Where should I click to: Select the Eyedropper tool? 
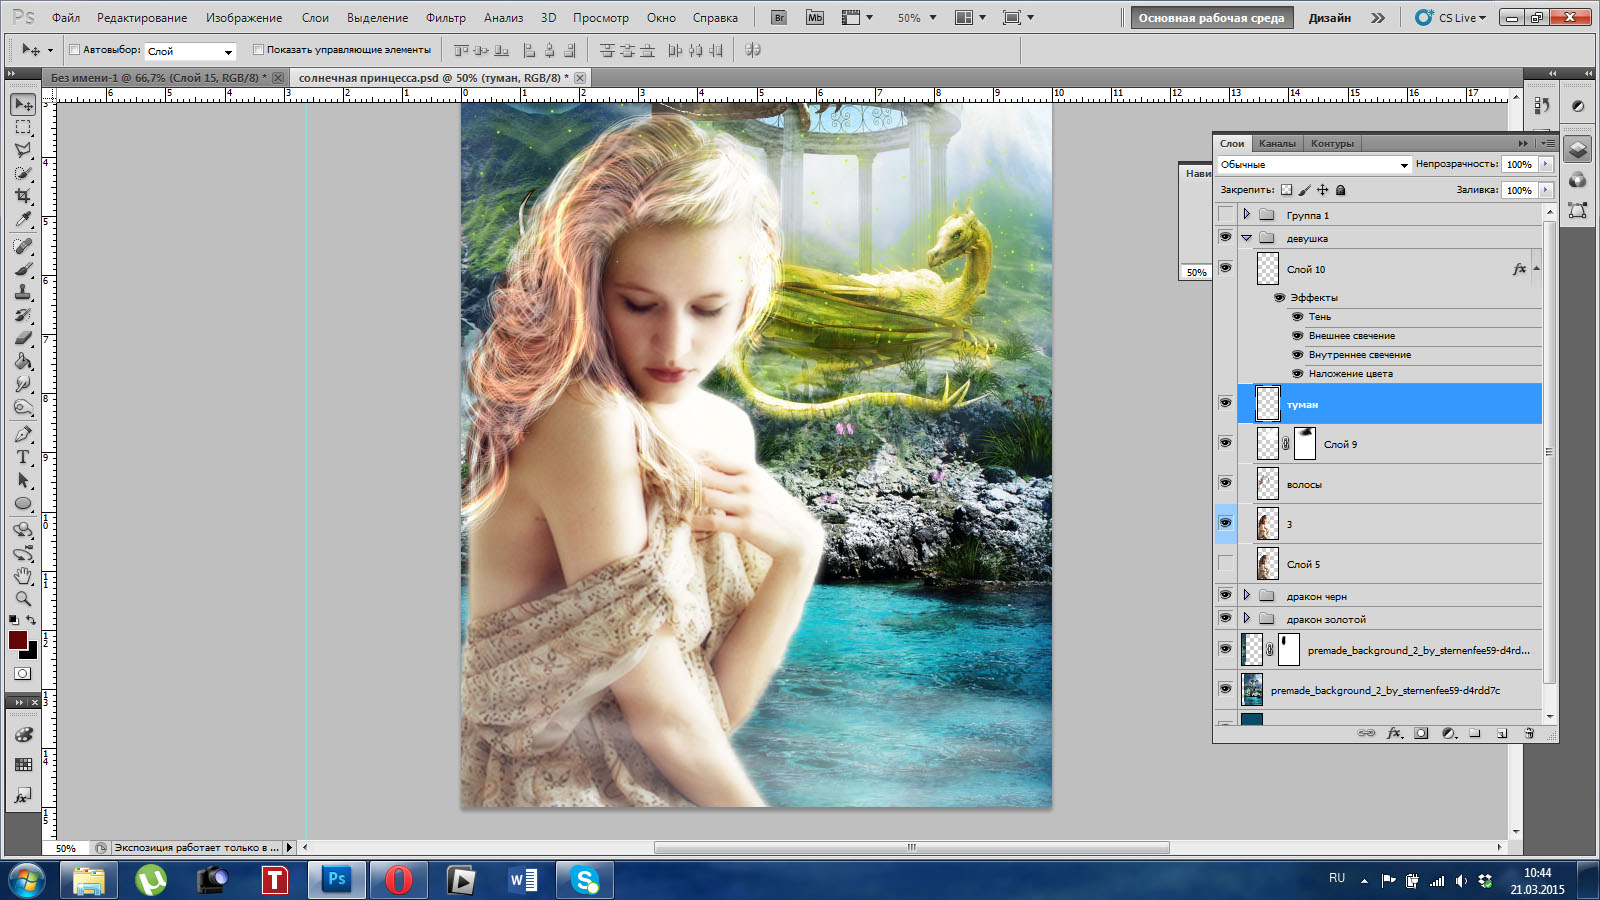click(x=23, y=220)
